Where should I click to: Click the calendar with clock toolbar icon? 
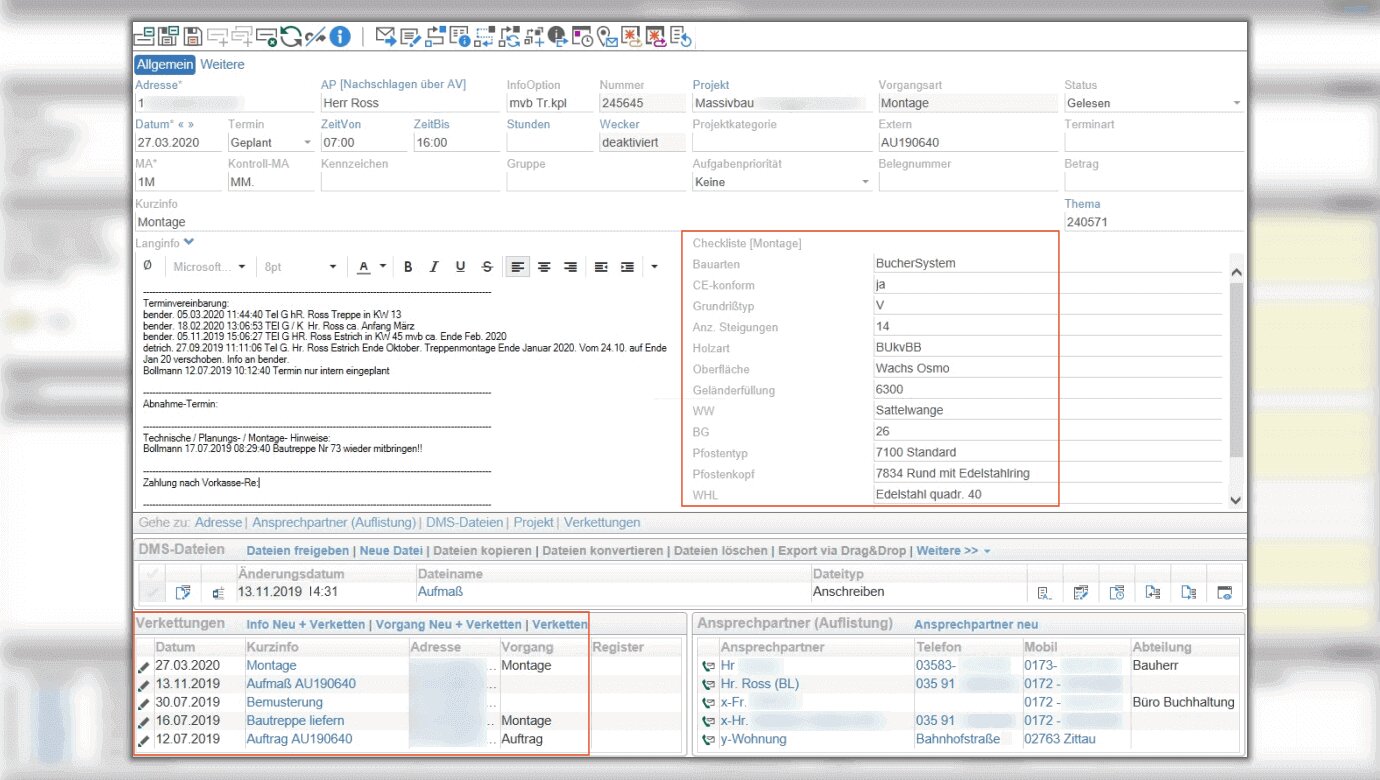[x=583, y=37]
